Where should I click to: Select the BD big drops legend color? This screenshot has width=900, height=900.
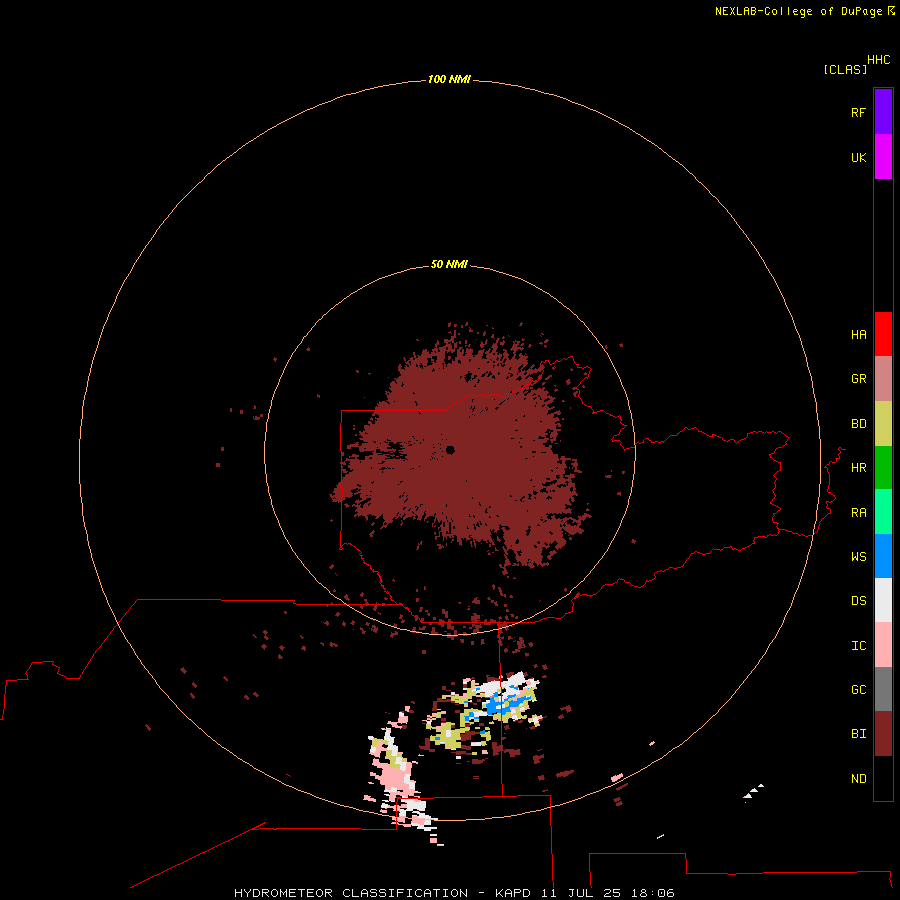coord(883,424)
